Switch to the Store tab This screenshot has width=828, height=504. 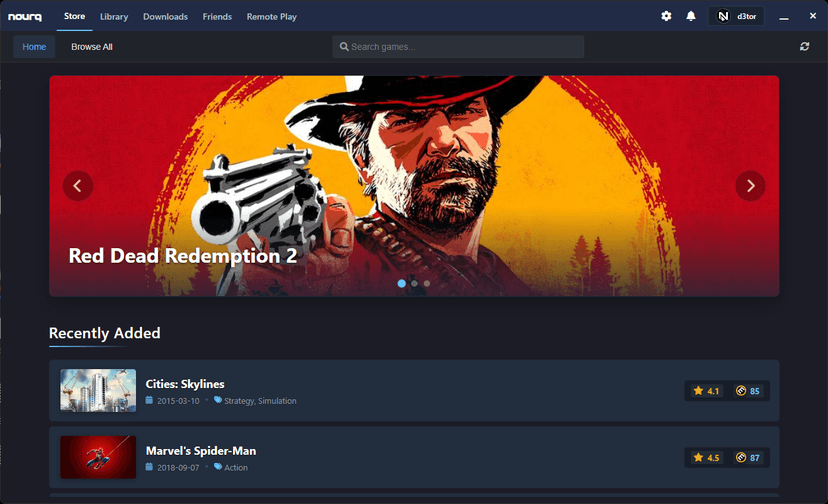pos(74,16)
